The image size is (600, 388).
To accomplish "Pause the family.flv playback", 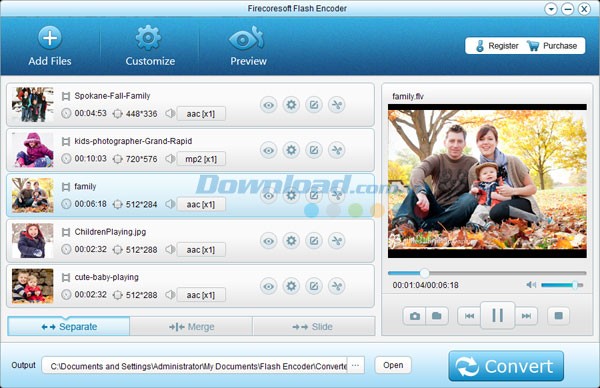I will 497,316.
